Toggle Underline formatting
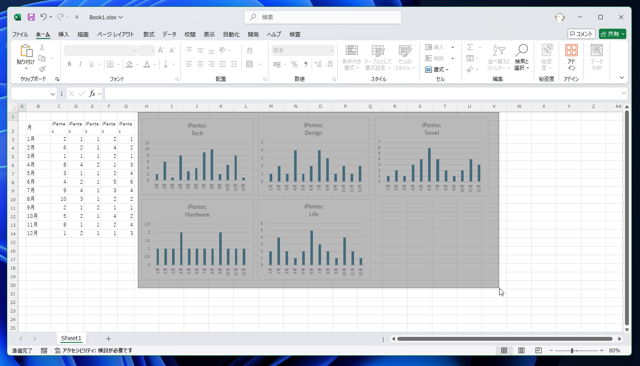640x366 pixels. (91, 64)
